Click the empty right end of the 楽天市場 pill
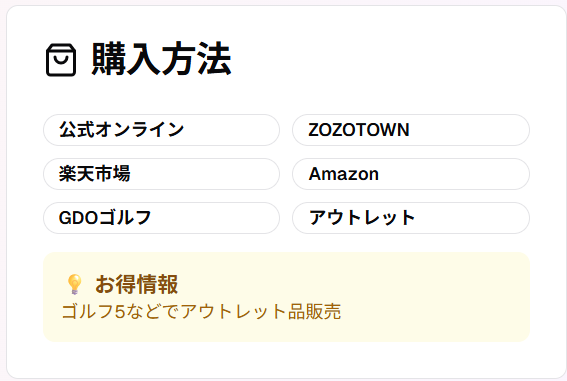Image resolution: width=567 pixels, height=381 pixels. [x=206, y=174]
